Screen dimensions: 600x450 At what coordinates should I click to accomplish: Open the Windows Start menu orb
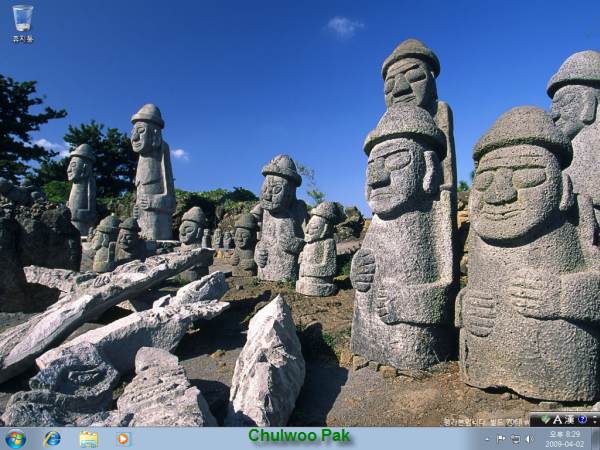tap(16, 439)
